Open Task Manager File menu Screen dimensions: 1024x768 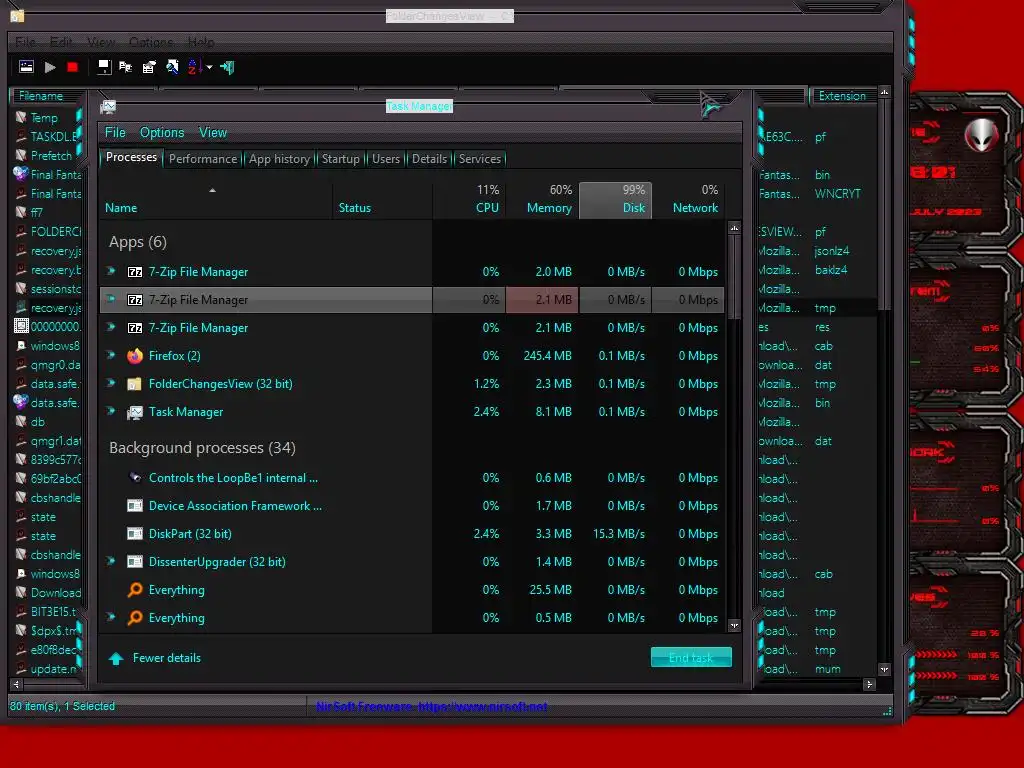coord(115,133)
